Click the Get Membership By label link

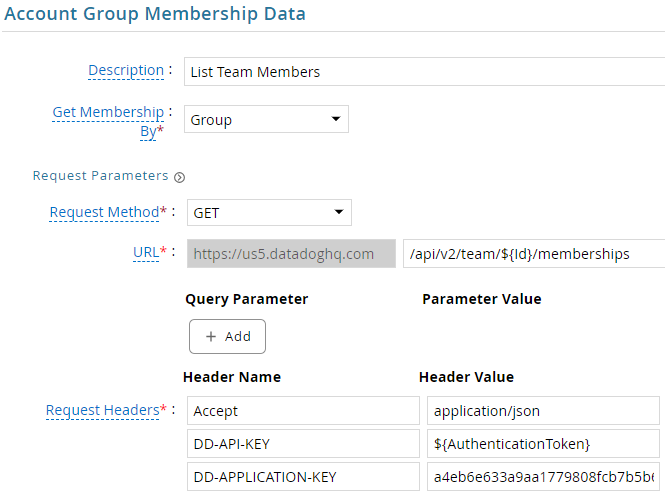tap(108, 122)
